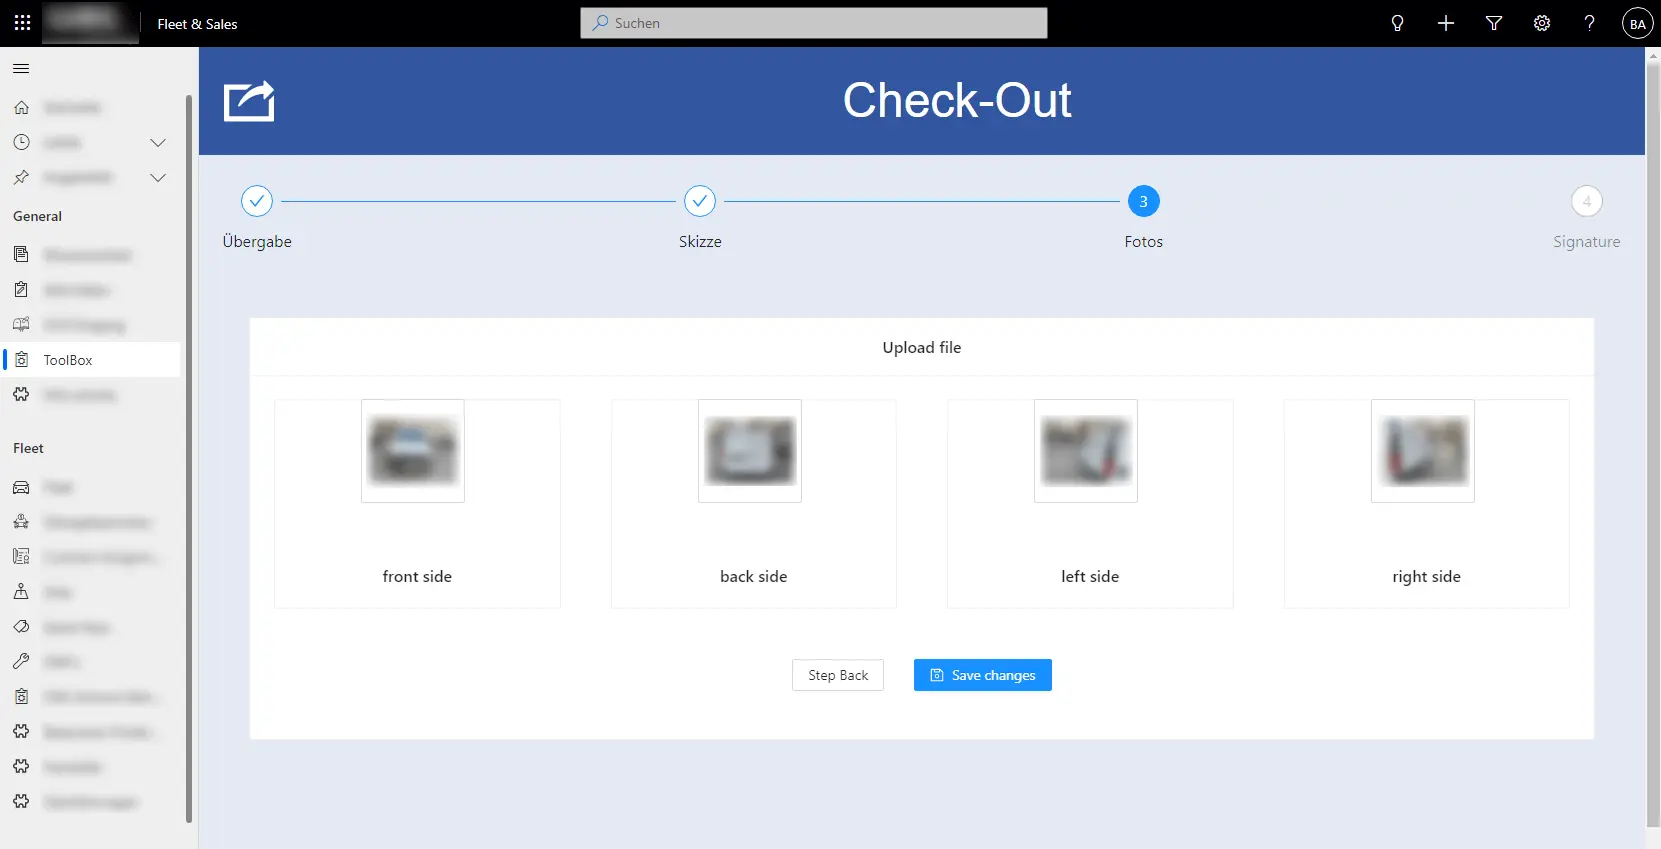
Task: Click the Step Back button
Action: pos(838,675)
